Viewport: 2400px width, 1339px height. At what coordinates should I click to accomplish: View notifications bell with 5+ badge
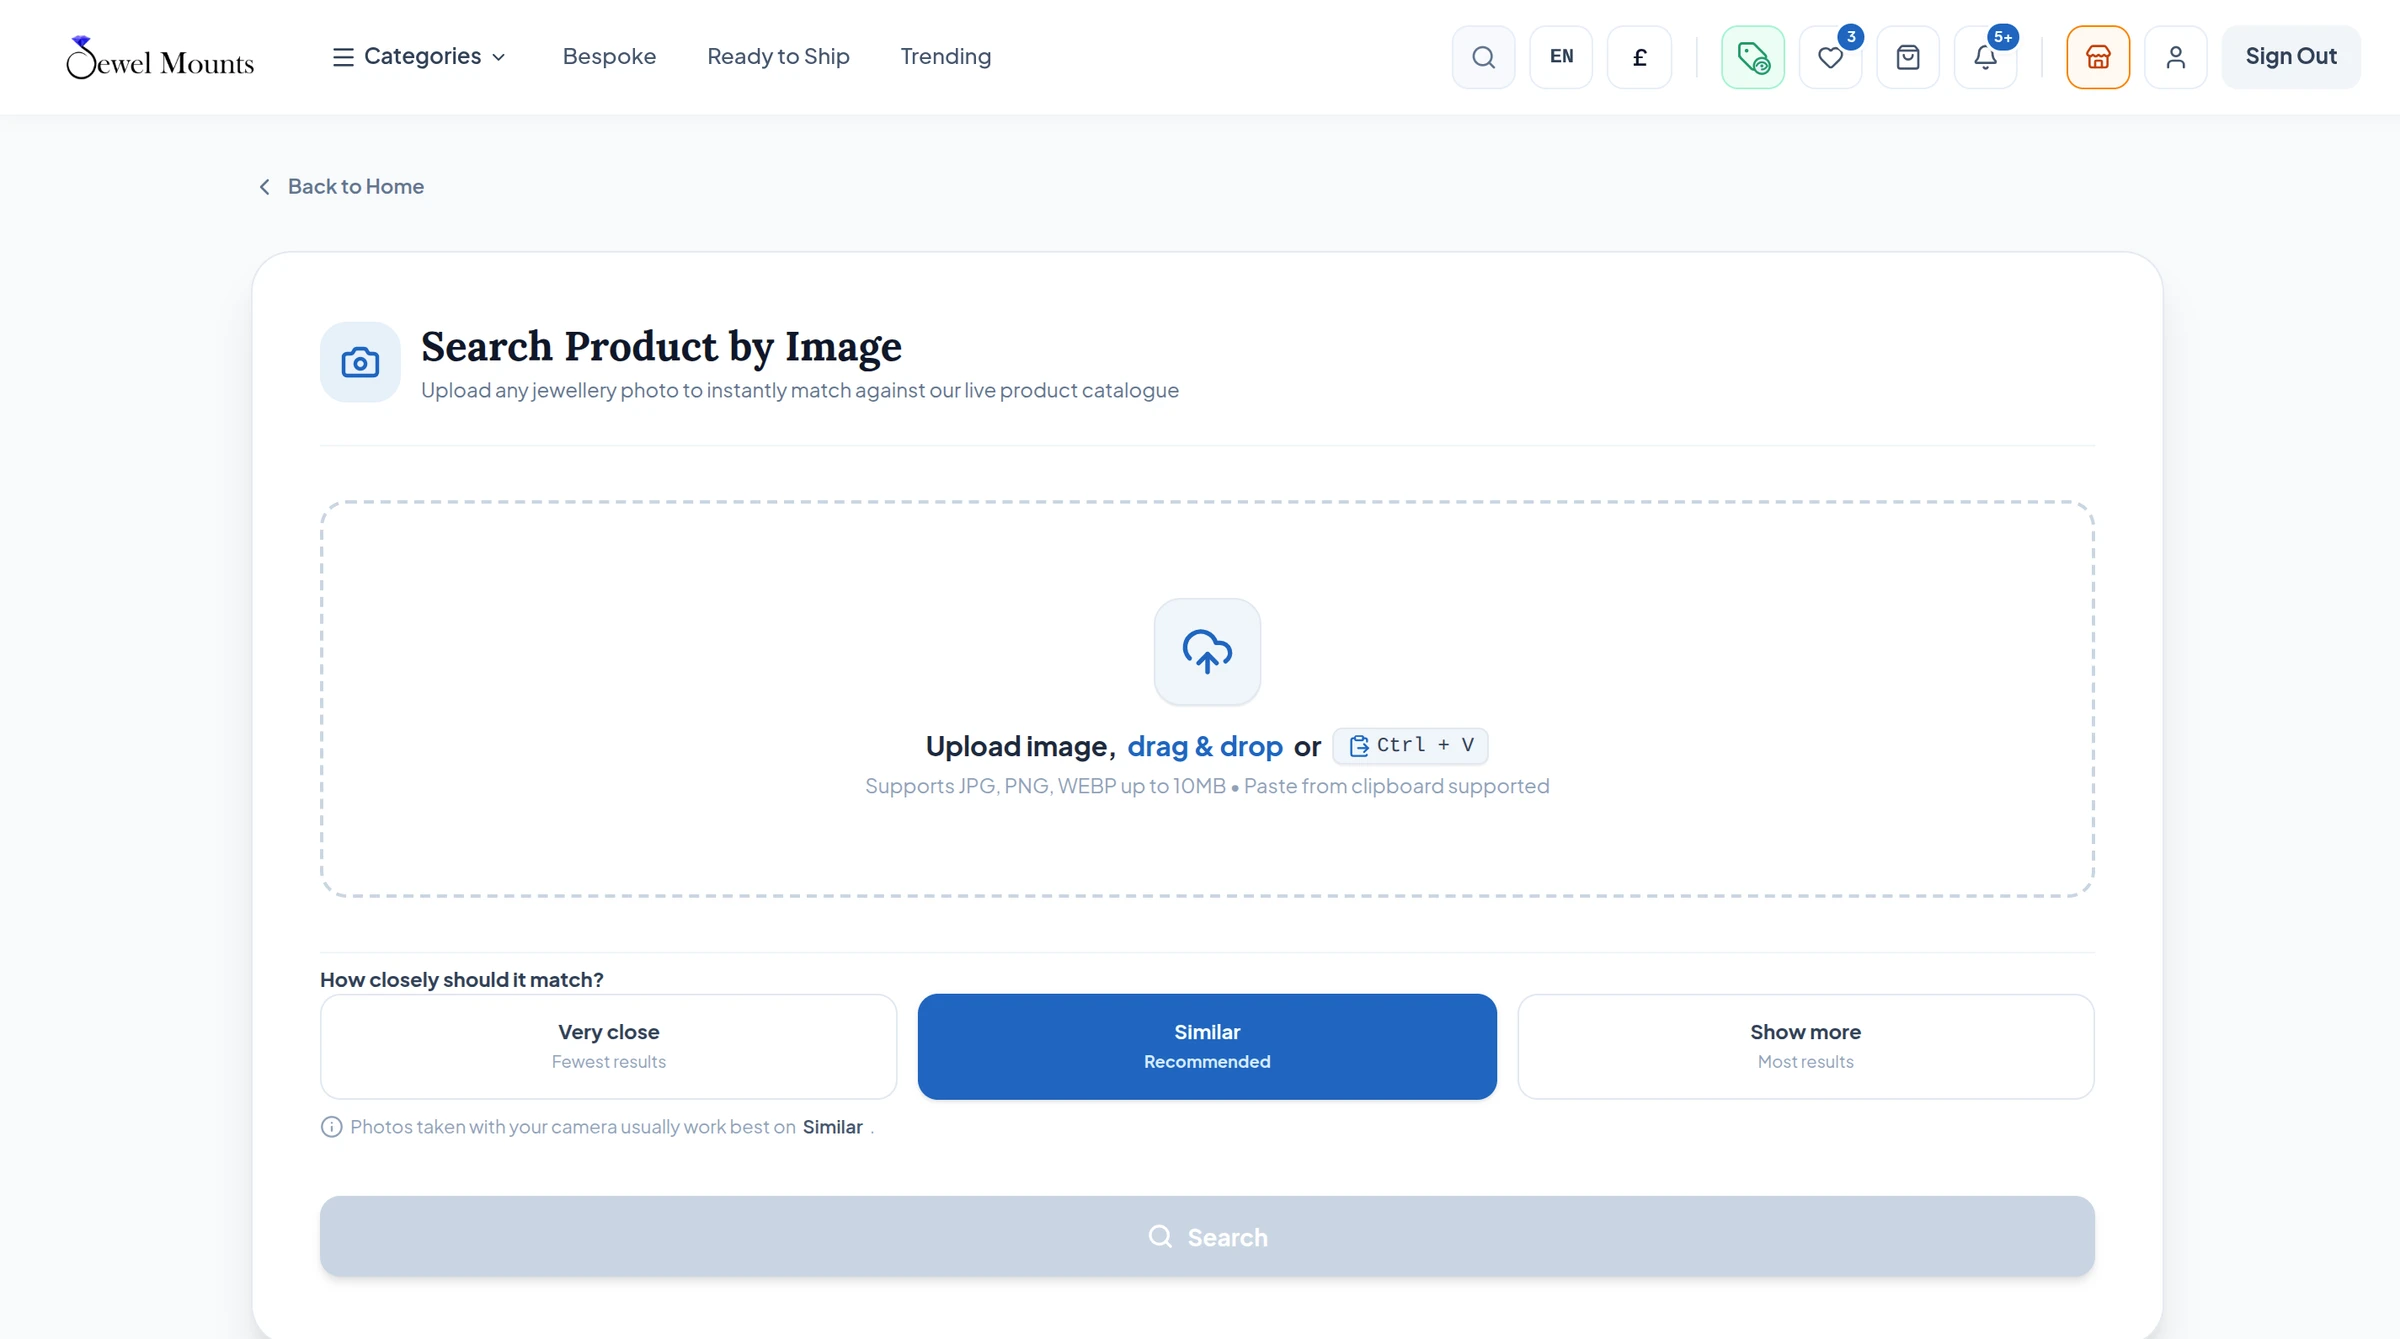pyautogui.click(x=1986, y=57)
